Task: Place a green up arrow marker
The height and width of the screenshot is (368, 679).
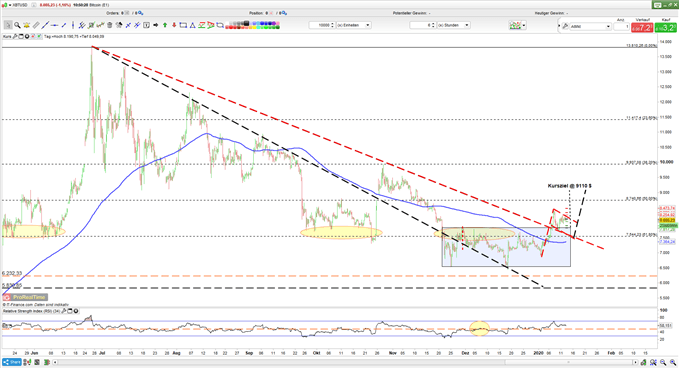Action: [x=165, y=25]
